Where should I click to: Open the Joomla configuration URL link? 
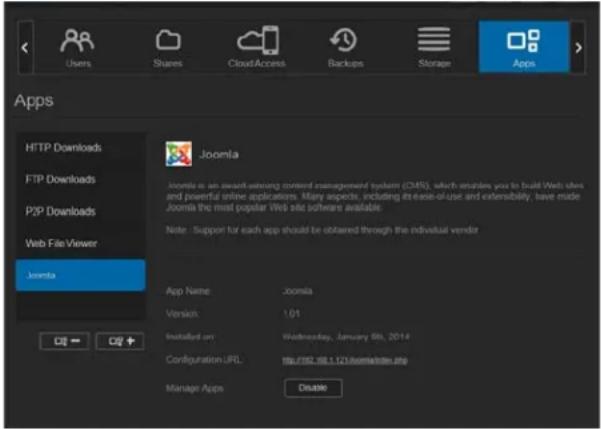345,360
